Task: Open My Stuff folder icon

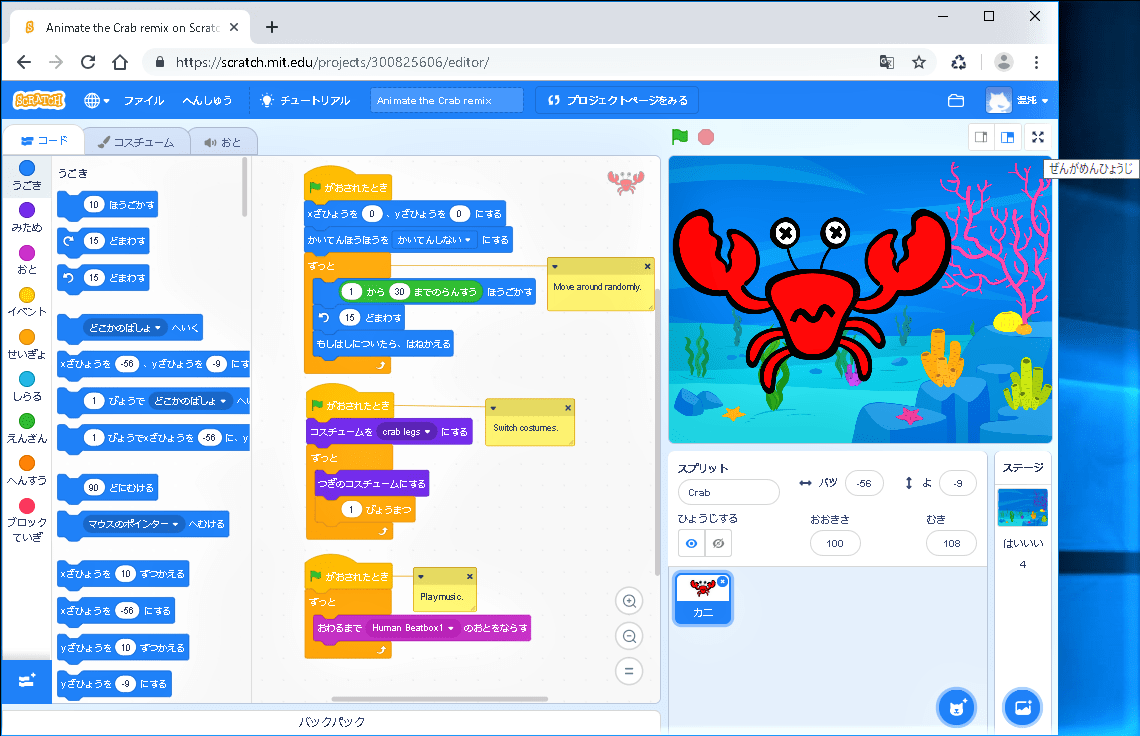Action: [956, 100]
